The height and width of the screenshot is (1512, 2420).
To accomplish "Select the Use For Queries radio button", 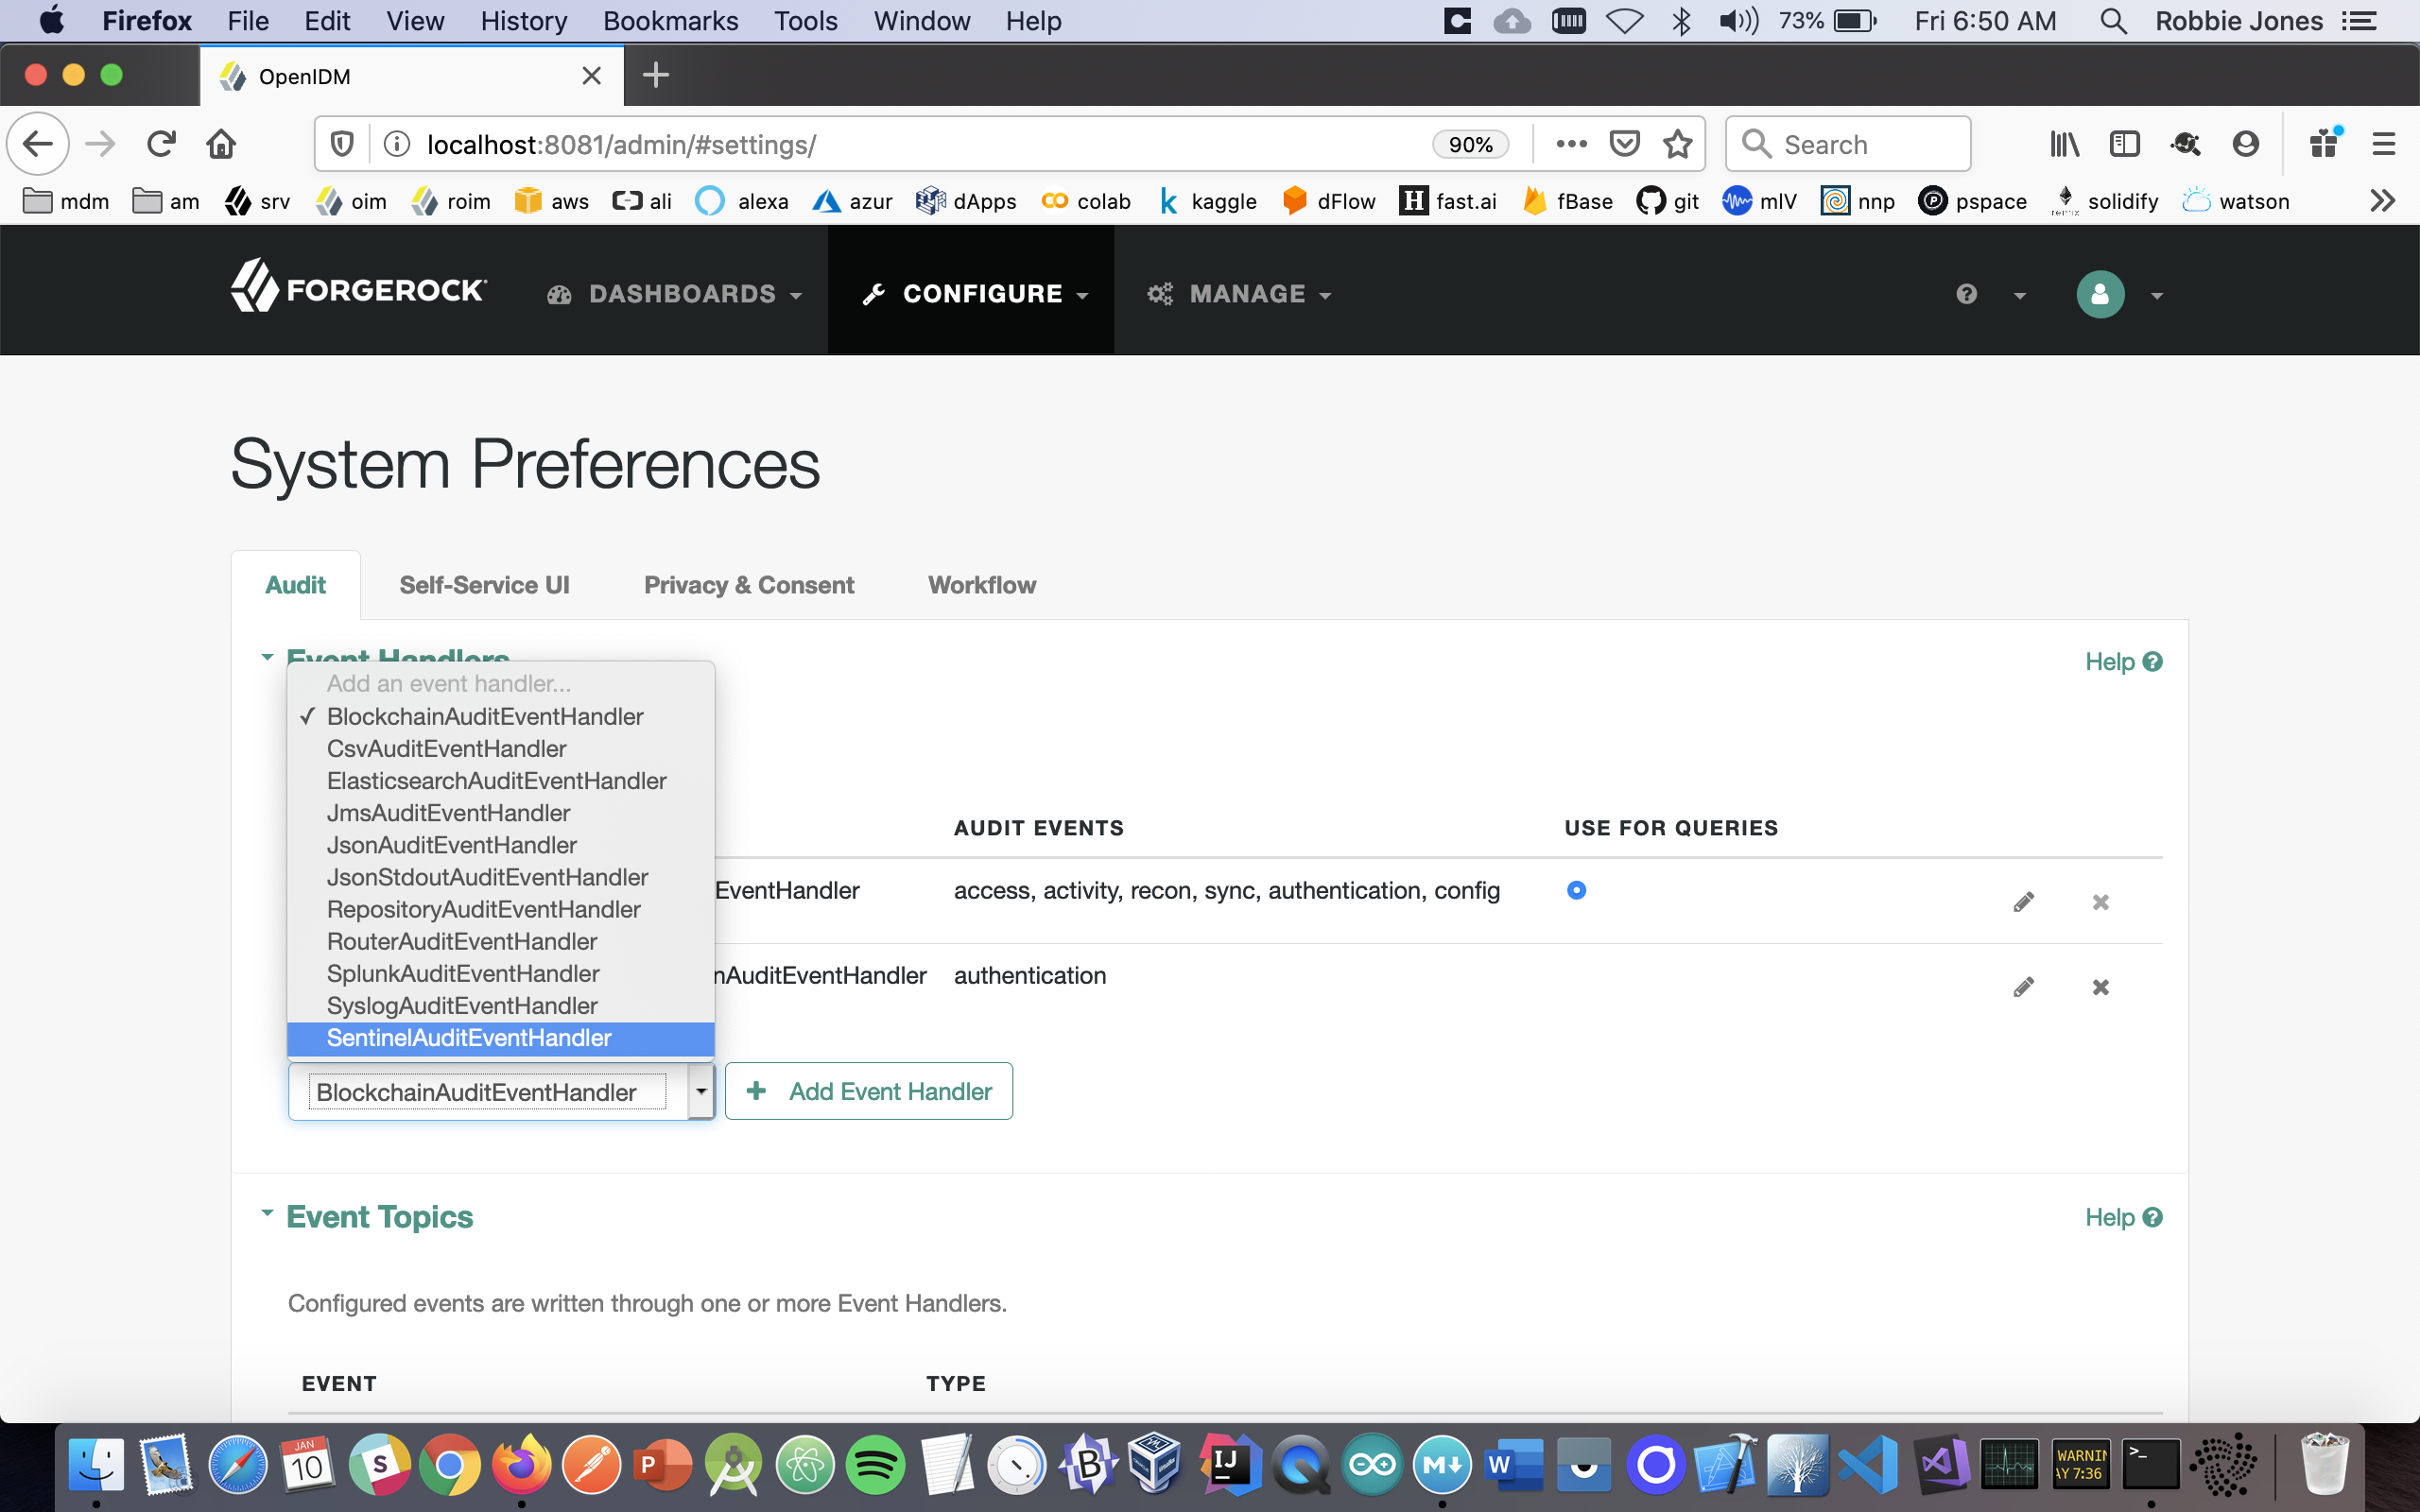I will coord(1576,890).
